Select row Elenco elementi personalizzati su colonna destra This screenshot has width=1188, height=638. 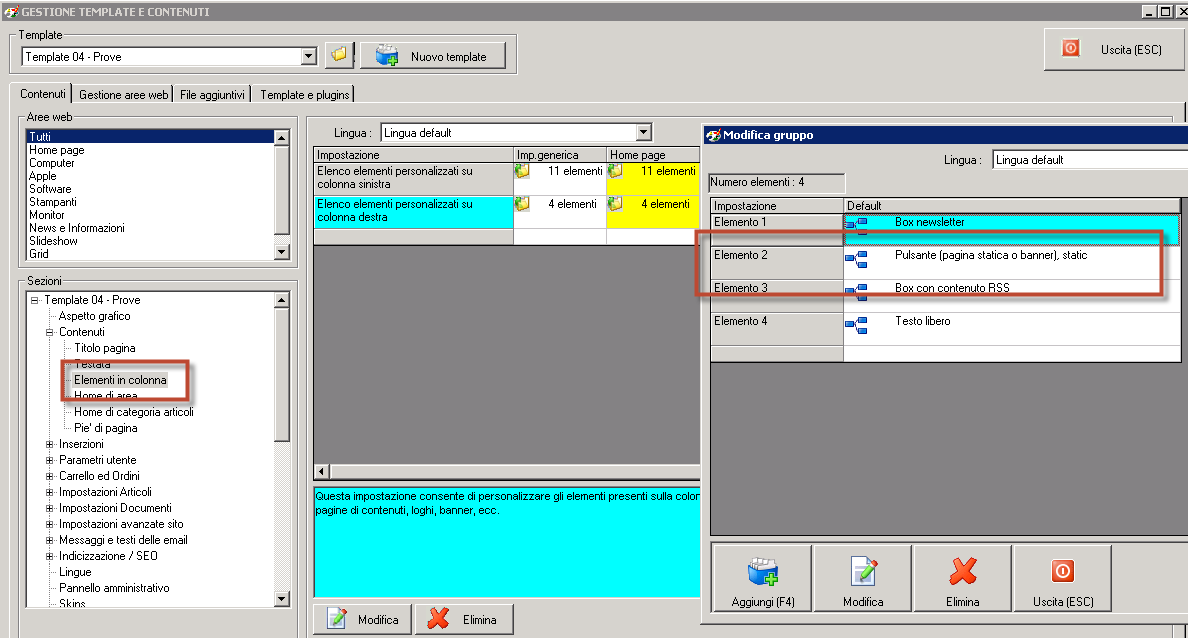pos(414,211)
